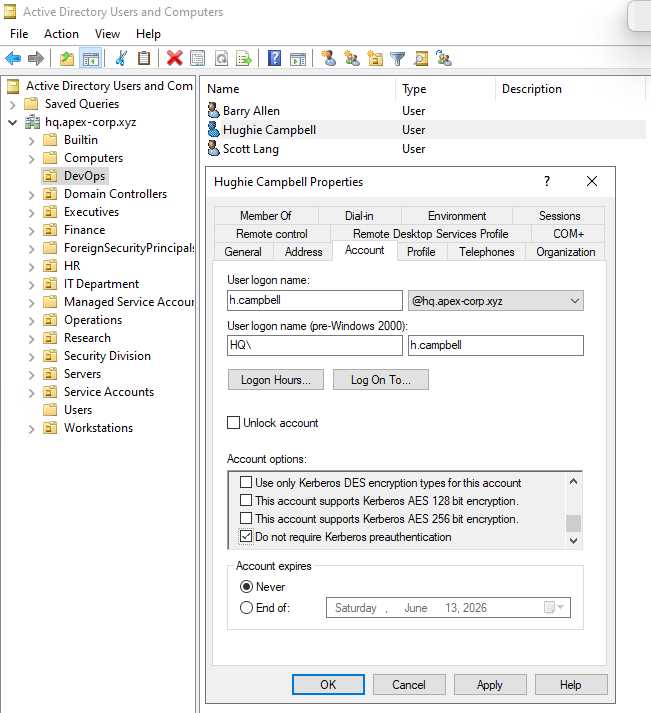
Task: Click the Export List toolbar icon
Action: (x=244, y=58)
